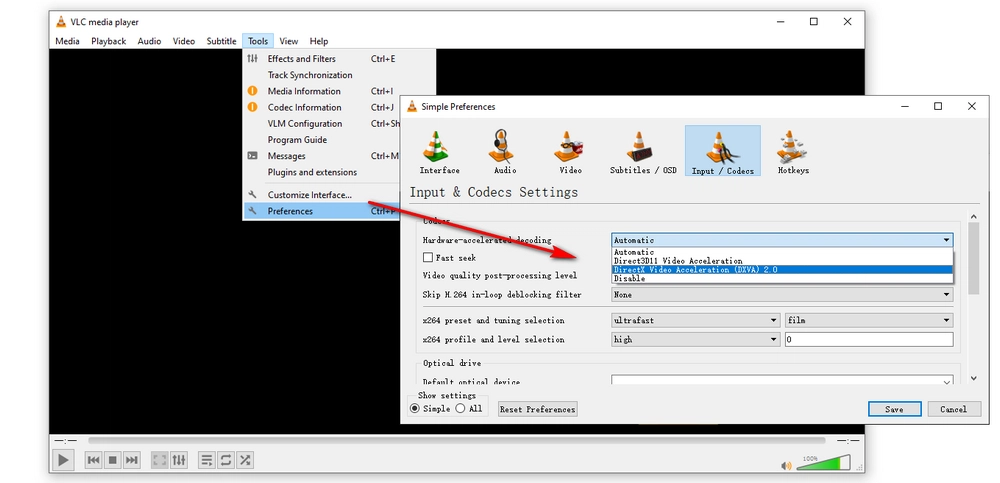The height and width of the screenshot is (483, 1000).
Task: Open x264 profile high dropdown
Action: tap(695, 339)
